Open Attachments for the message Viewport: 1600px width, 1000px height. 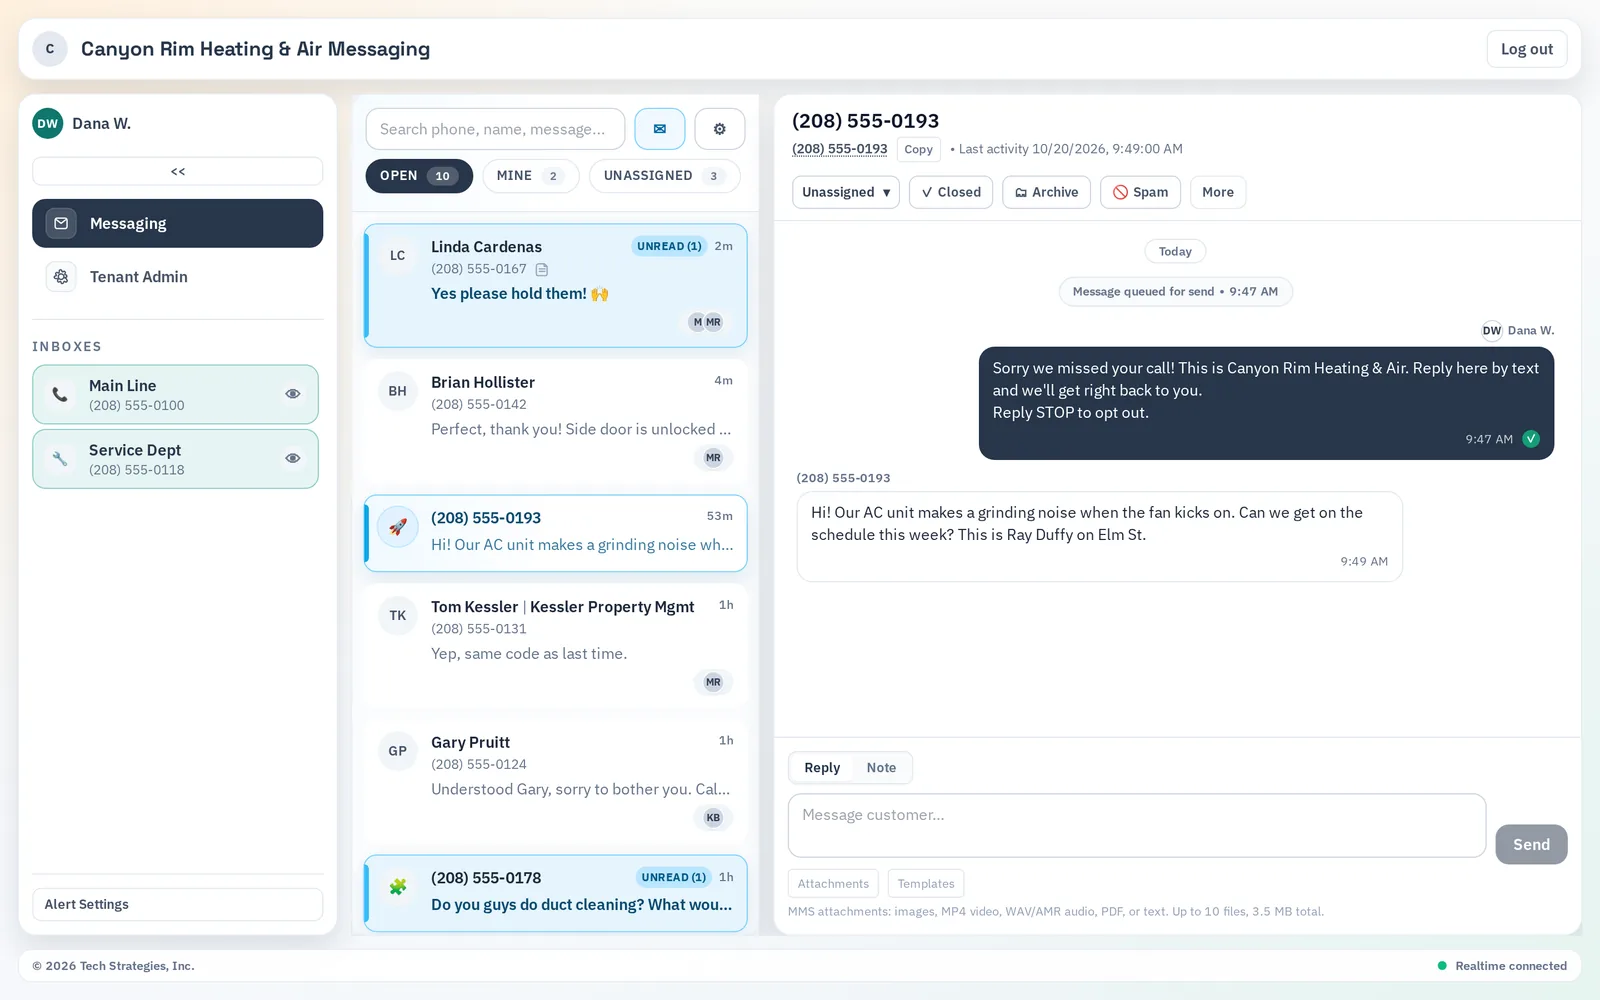pos(833,884)
